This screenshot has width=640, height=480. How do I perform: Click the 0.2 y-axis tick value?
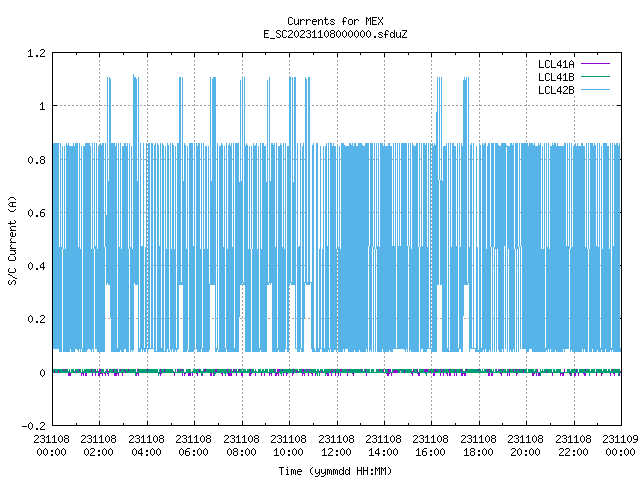point(36,320)
